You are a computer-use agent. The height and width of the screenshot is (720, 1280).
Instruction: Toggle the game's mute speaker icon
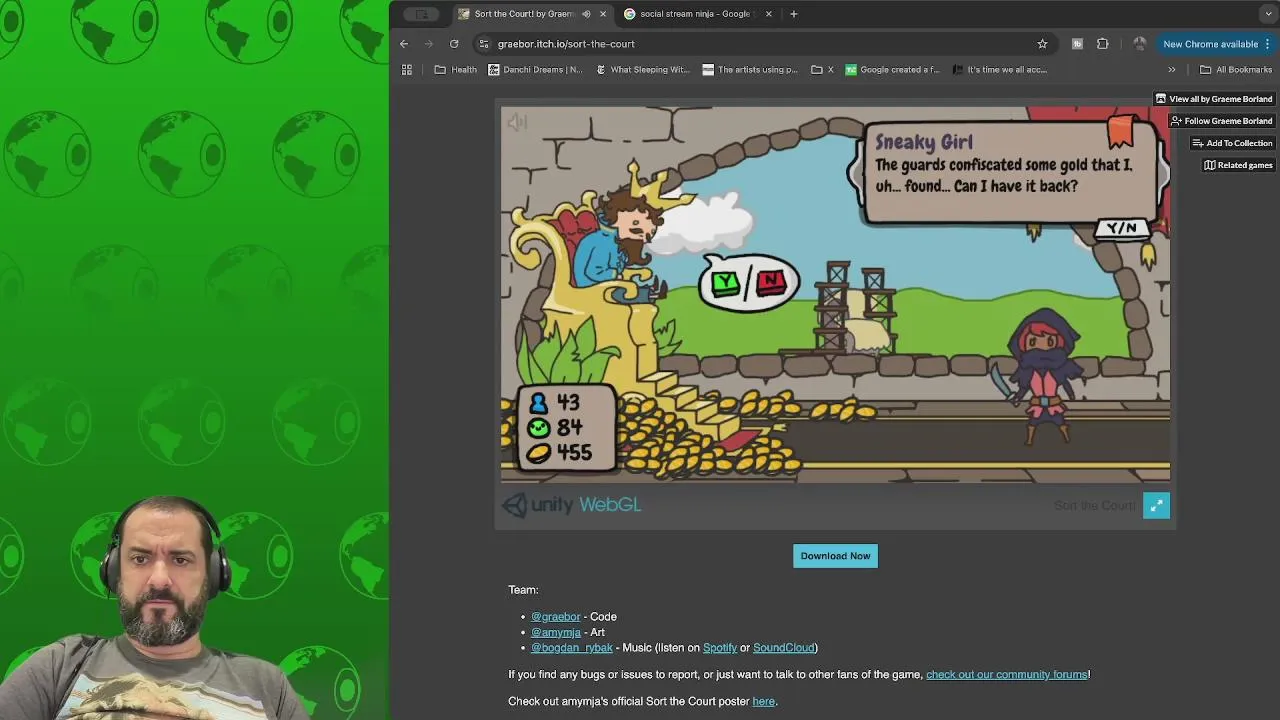pyautogui.click(x=517, y=123)
